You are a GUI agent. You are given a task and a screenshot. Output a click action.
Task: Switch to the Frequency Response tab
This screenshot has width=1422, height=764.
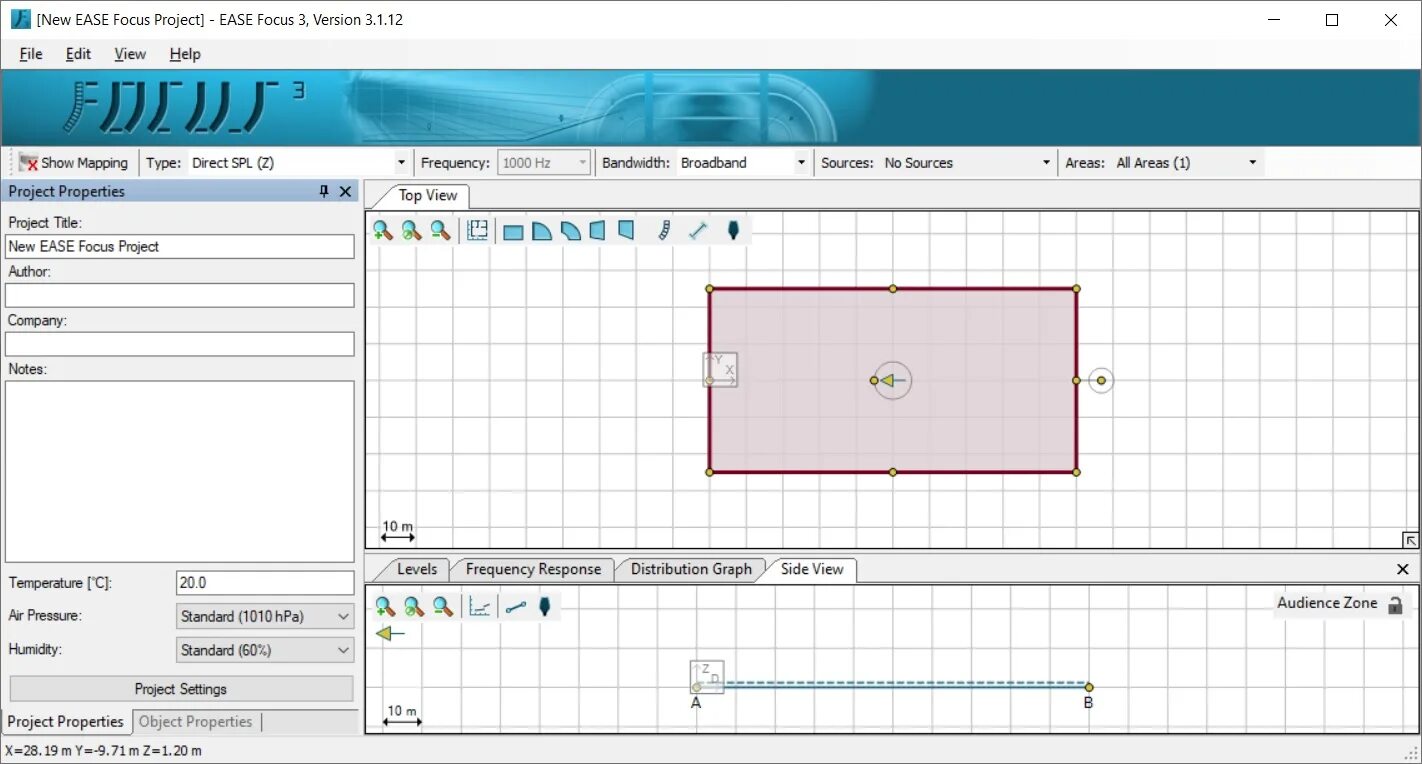(533, 569)
